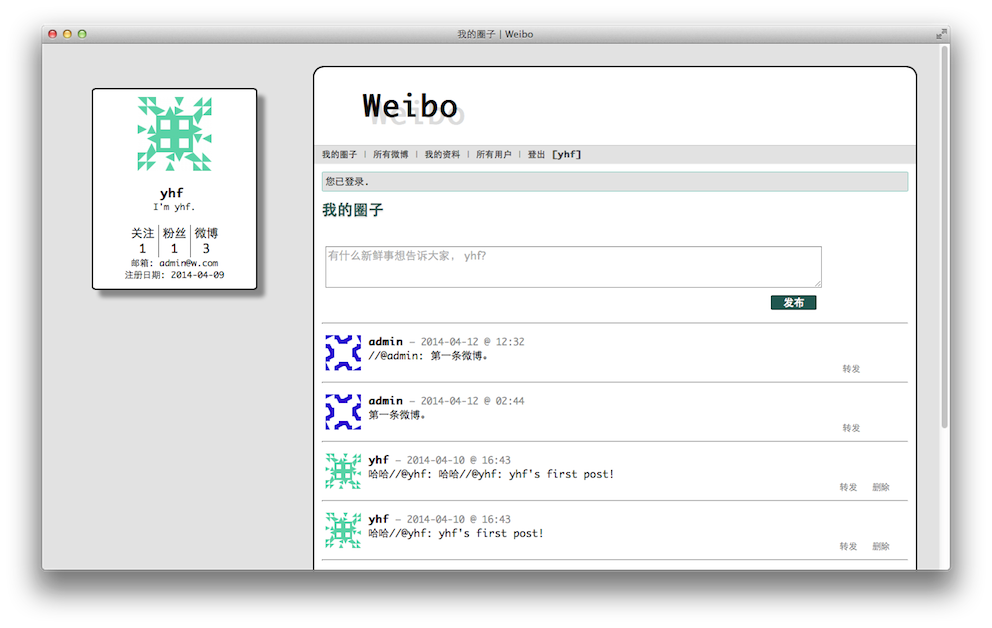
Task: Delete yhf's '哈哈//@yhf: 哈哈' post
Action: (x=881, y=487)
